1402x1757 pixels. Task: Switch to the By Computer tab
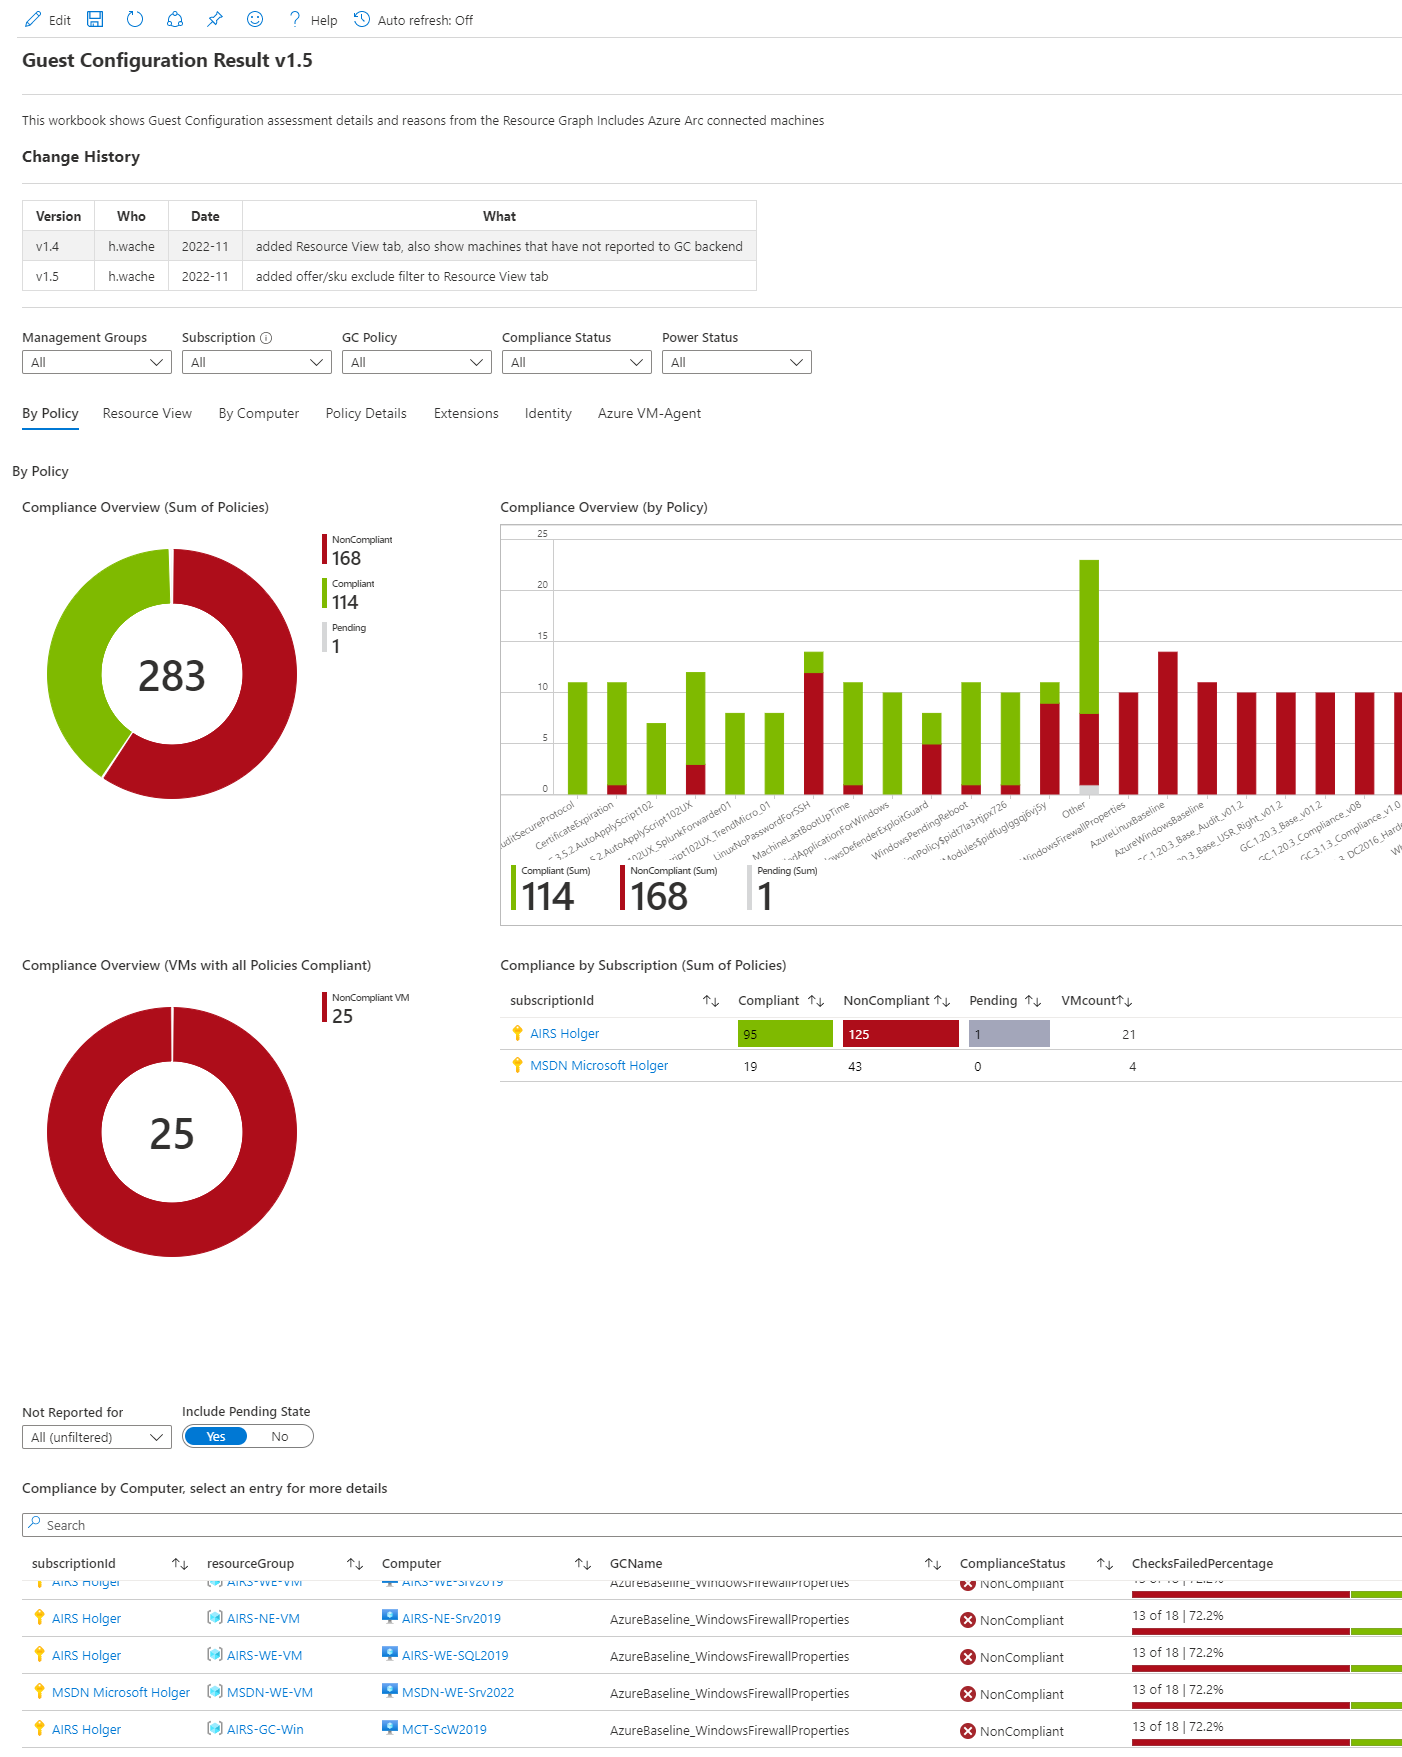click(259, 413)
